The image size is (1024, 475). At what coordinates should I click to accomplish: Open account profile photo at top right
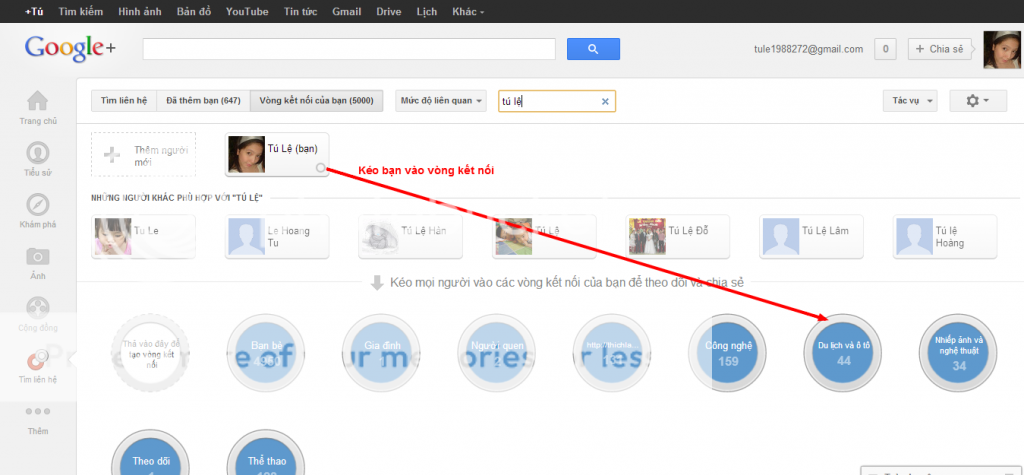coord(1001,50)
